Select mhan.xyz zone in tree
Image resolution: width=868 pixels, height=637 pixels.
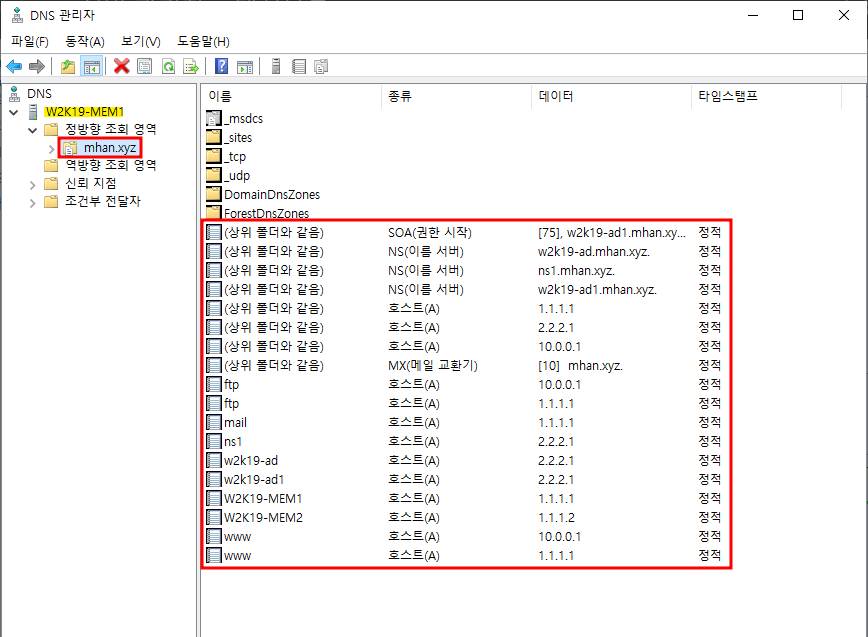click(x=110, y=148)
